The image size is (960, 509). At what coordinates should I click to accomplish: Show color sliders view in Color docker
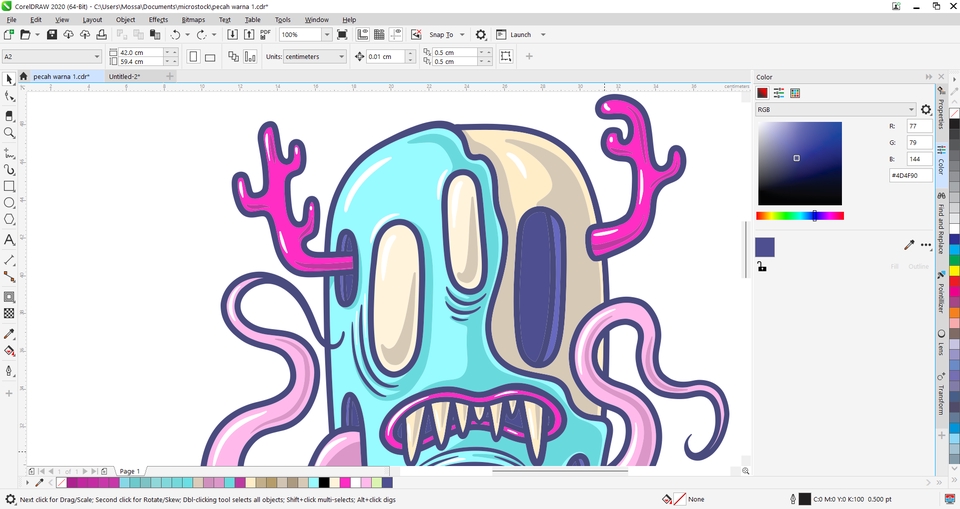[778, 93]
